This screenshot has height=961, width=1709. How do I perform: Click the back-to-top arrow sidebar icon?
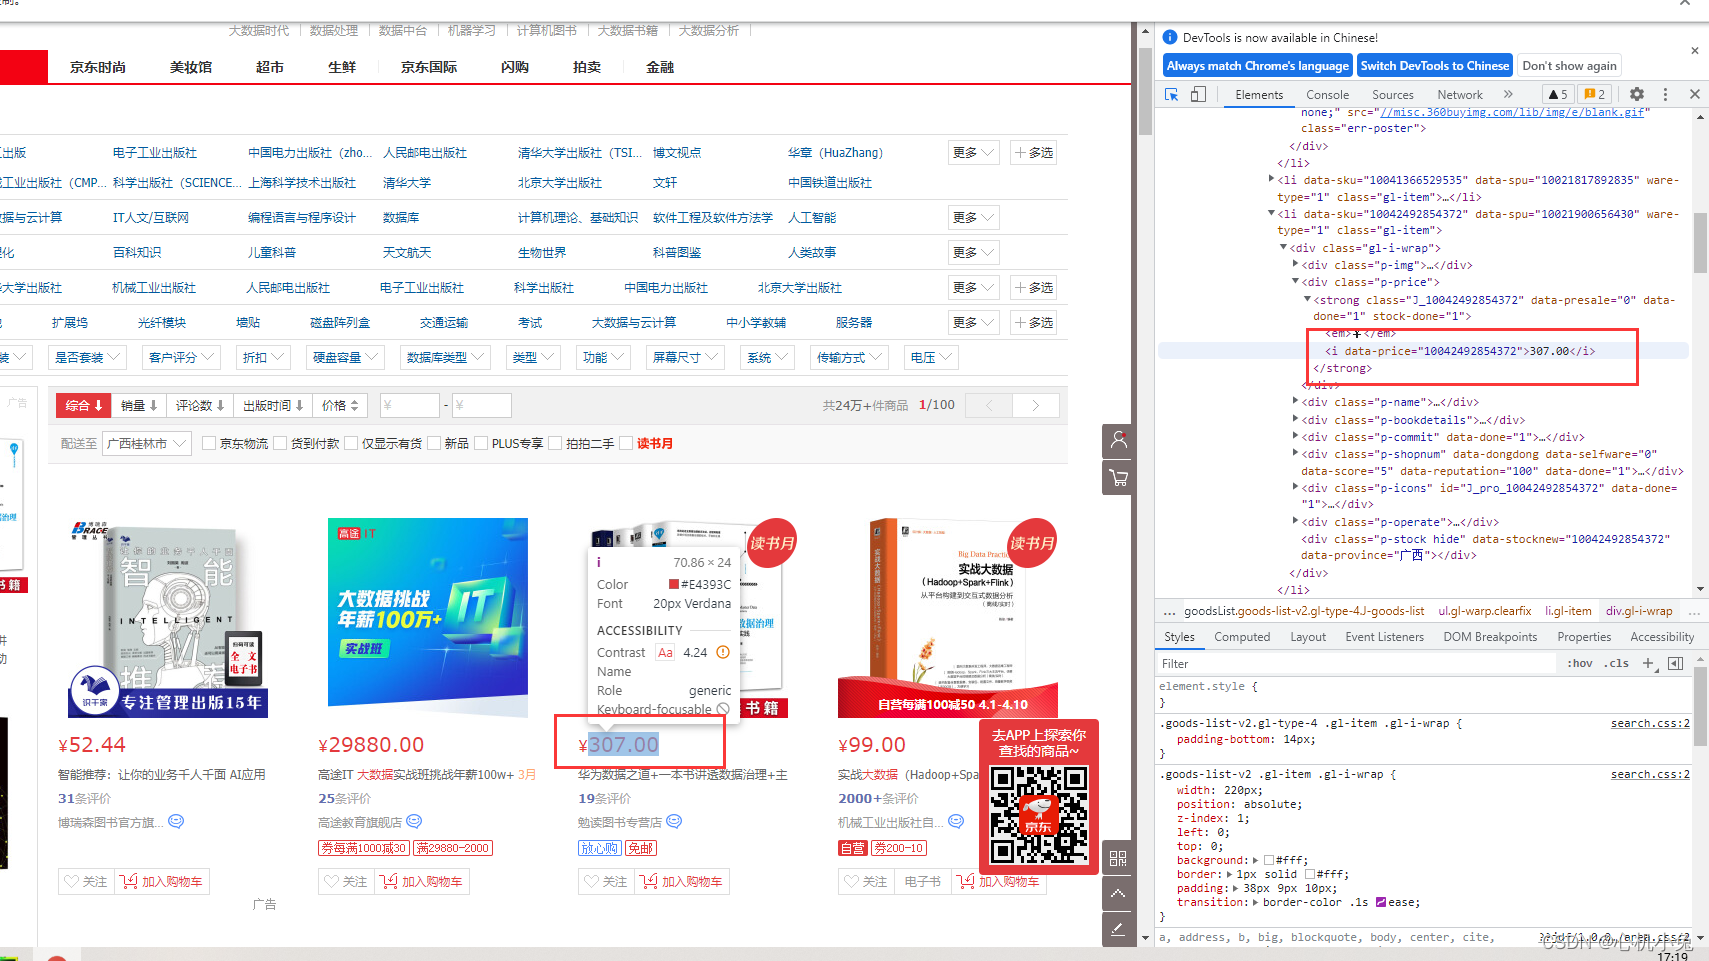(x=1118, y=893)
